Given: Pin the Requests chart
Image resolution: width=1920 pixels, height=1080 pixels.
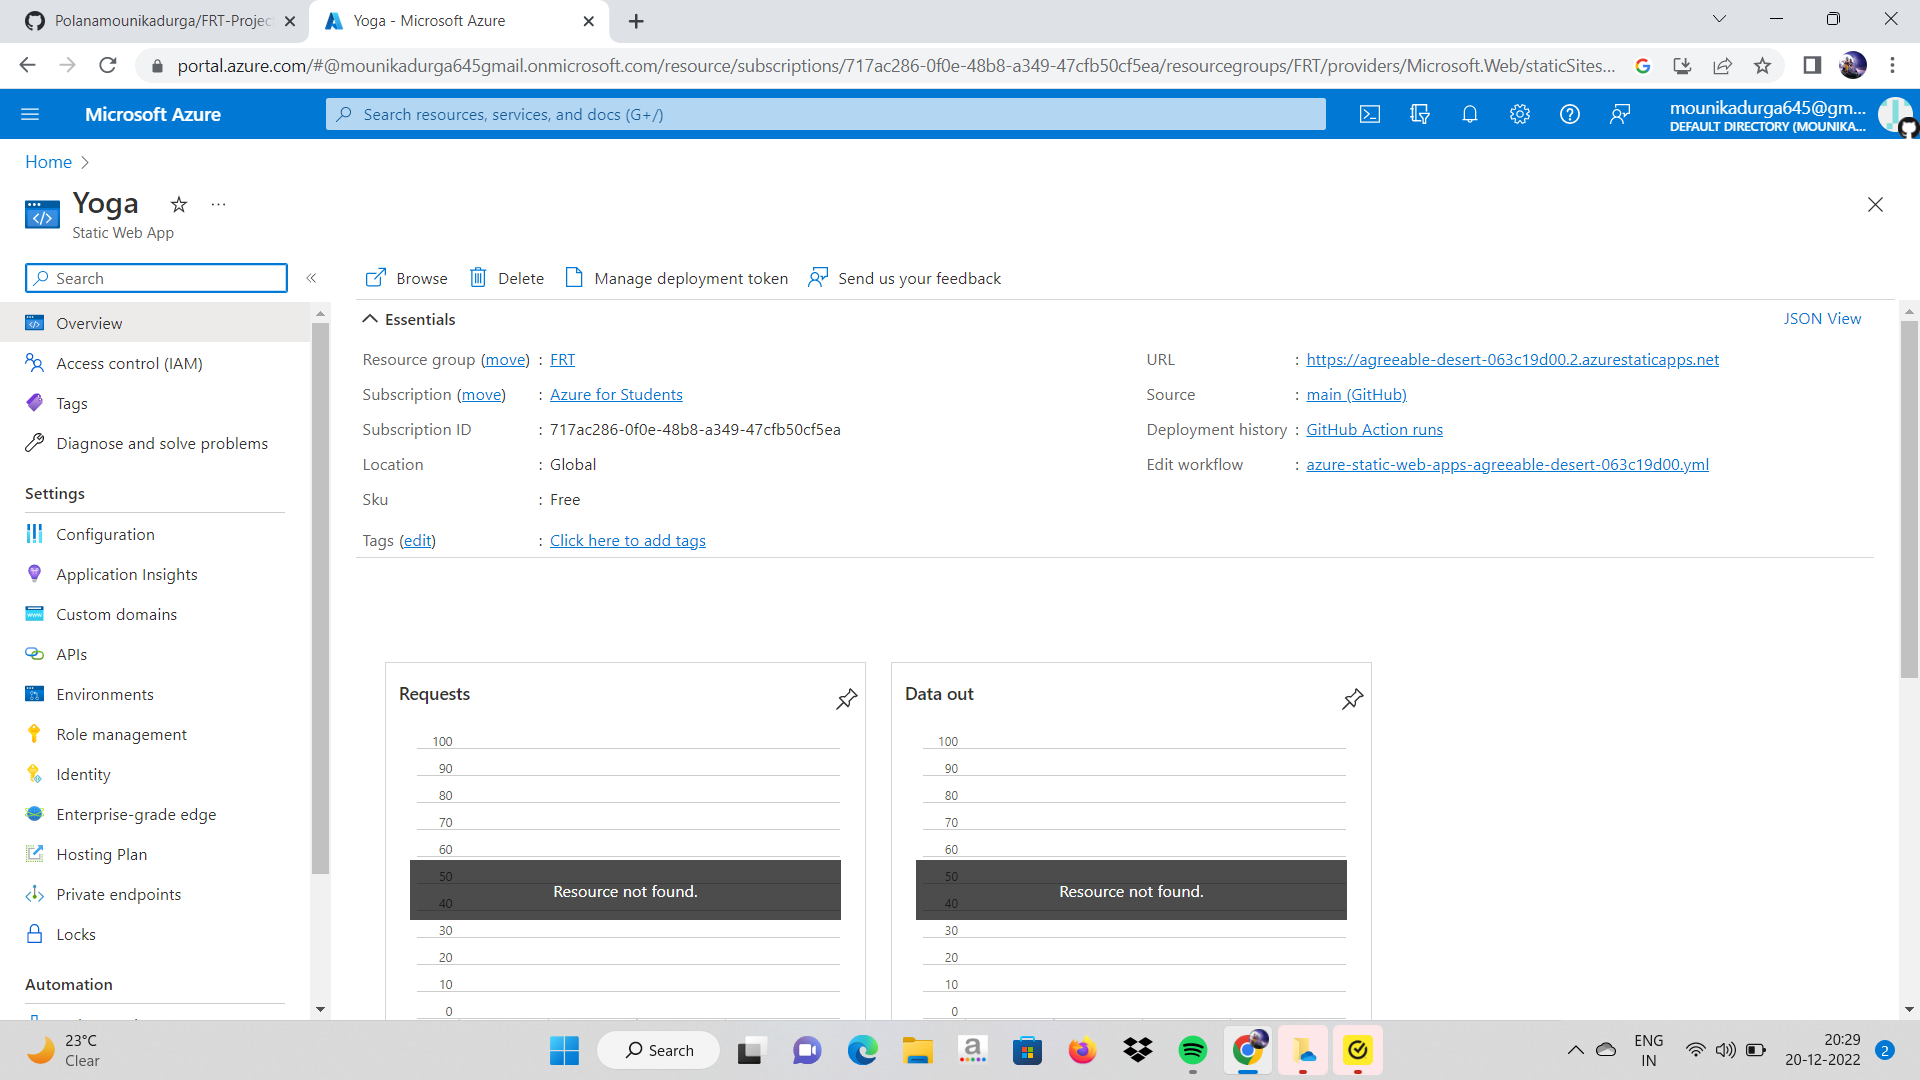Looking at the screenshot, I should (x=846, y=699).
